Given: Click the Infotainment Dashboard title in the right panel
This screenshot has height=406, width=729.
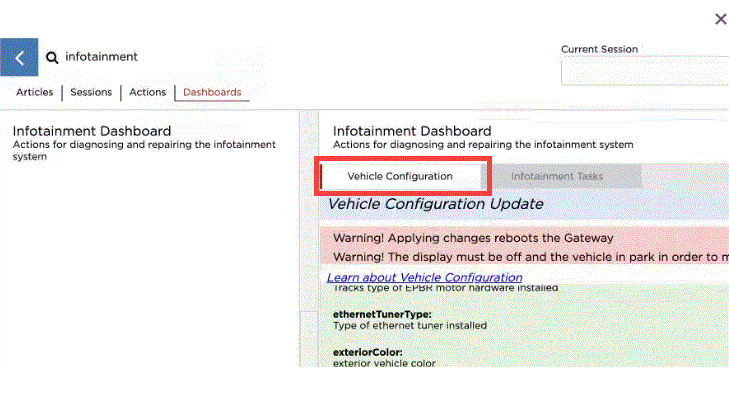Looking at the screenshot, I should [412, 131].
